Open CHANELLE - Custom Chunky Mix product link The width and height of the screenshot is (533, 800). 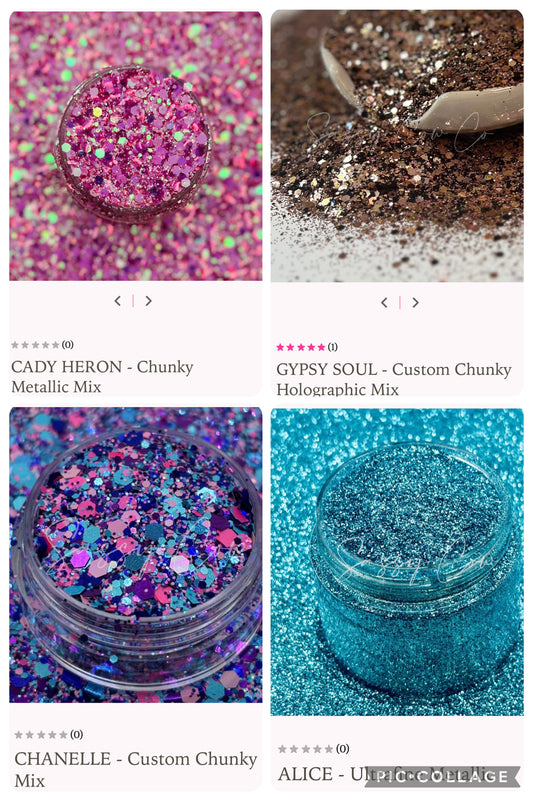136,769
